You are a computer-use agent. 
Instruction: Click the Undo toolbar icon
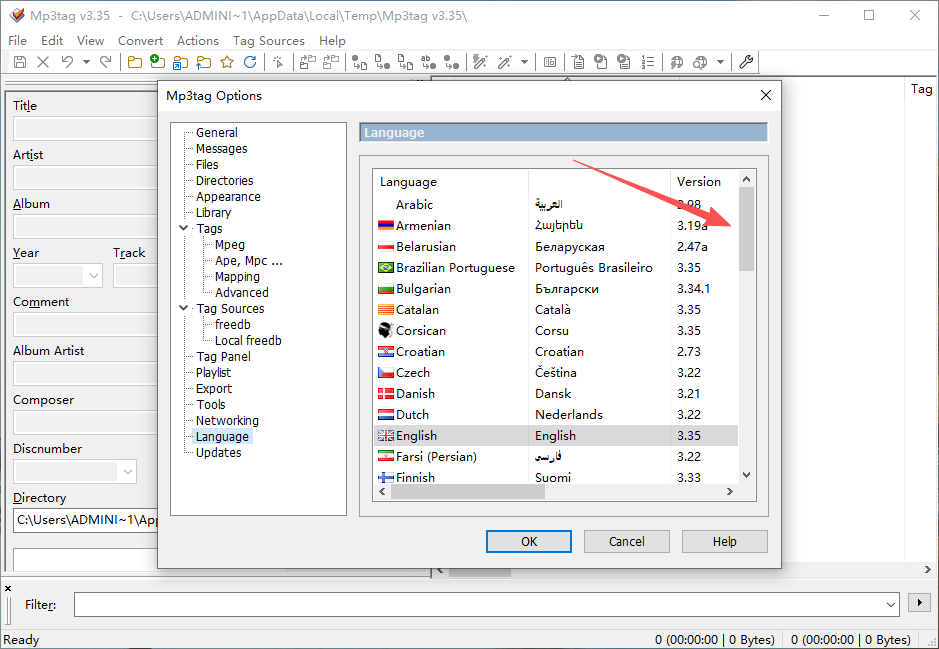pyautogui.click(x=67, y=62)
